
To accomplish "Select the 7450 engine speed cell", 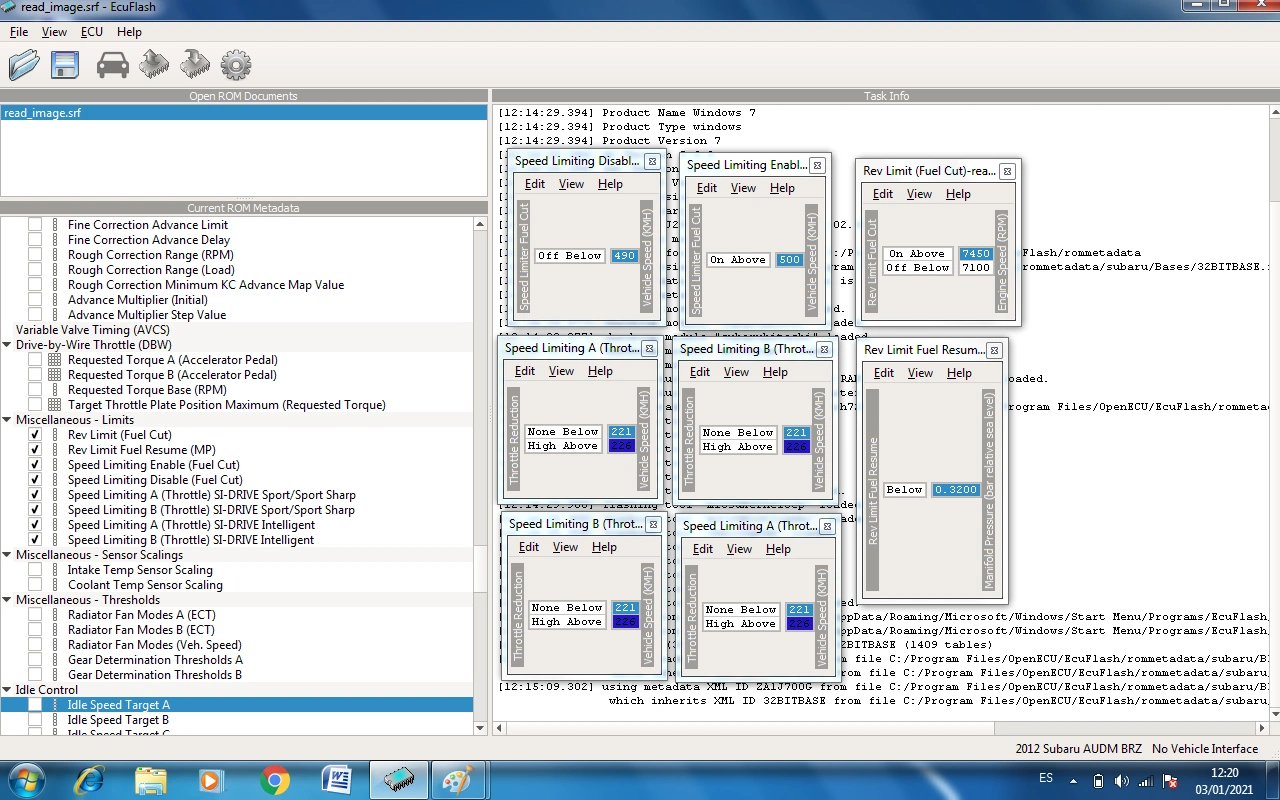I will pos(976,254).
